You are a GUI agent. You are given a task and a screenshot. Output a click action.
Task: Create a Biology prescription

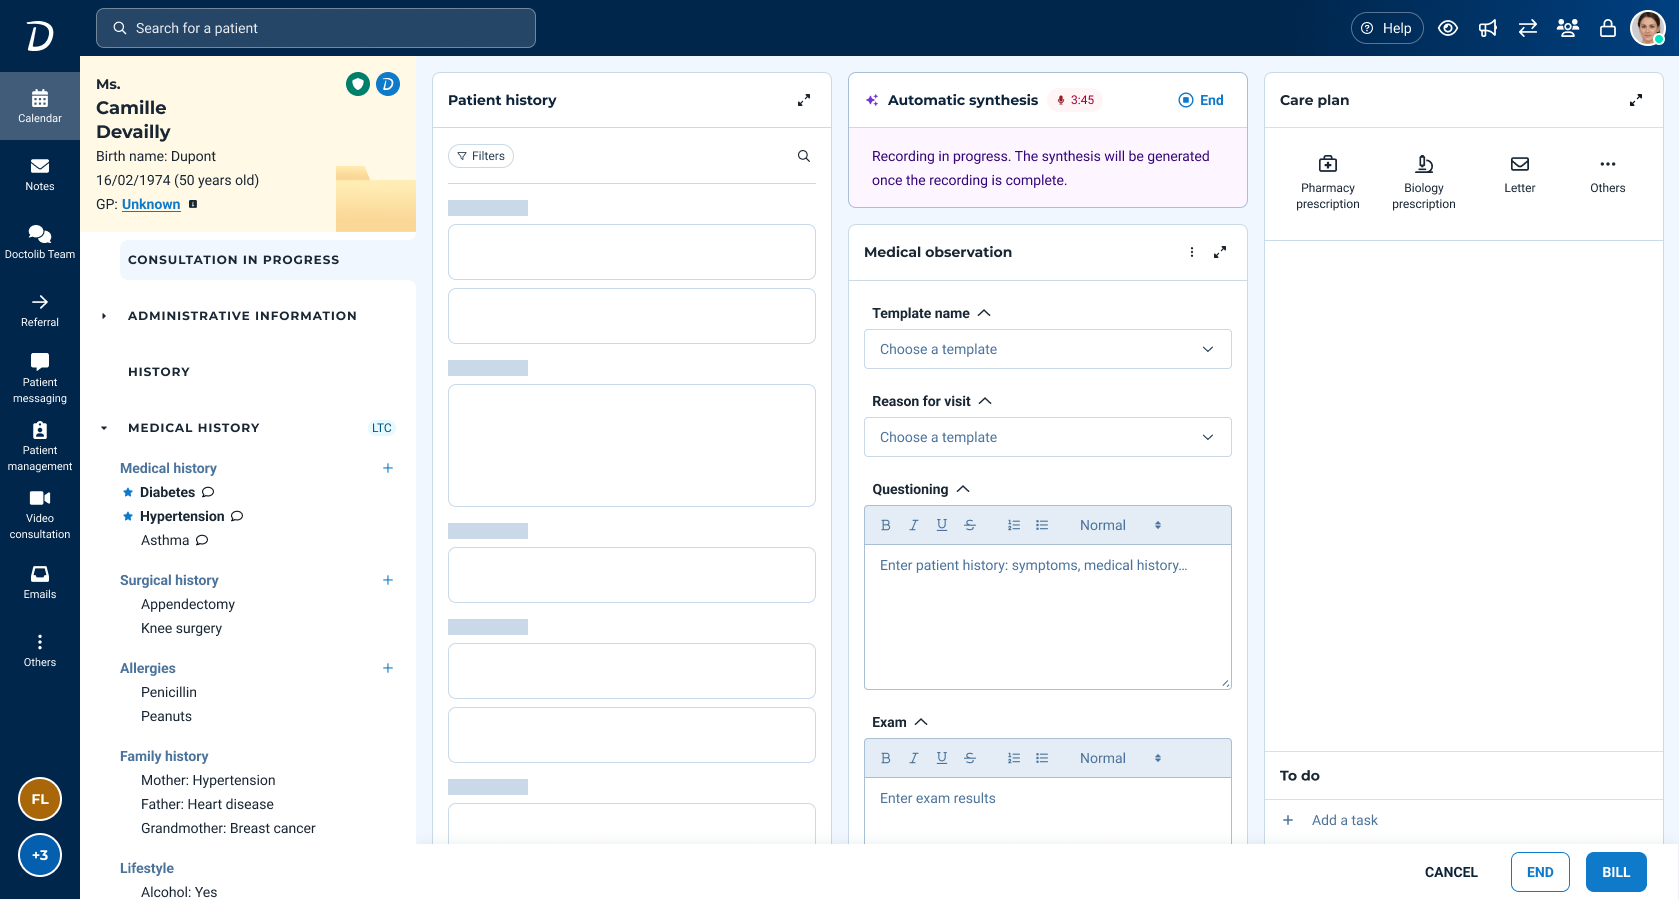1424,182
